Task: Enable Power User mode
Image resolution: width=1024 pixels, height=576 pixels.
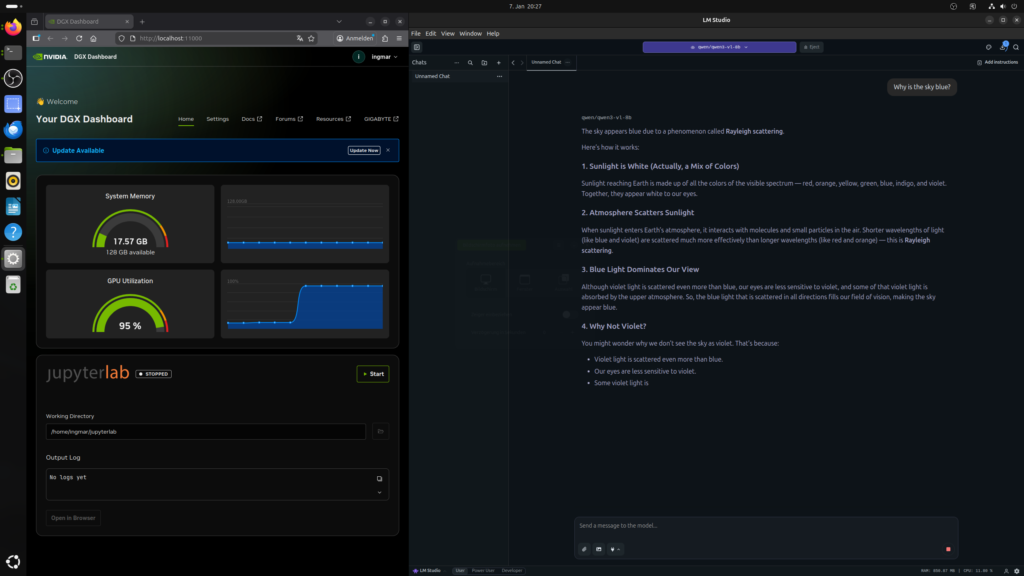Action: [483, 570]
